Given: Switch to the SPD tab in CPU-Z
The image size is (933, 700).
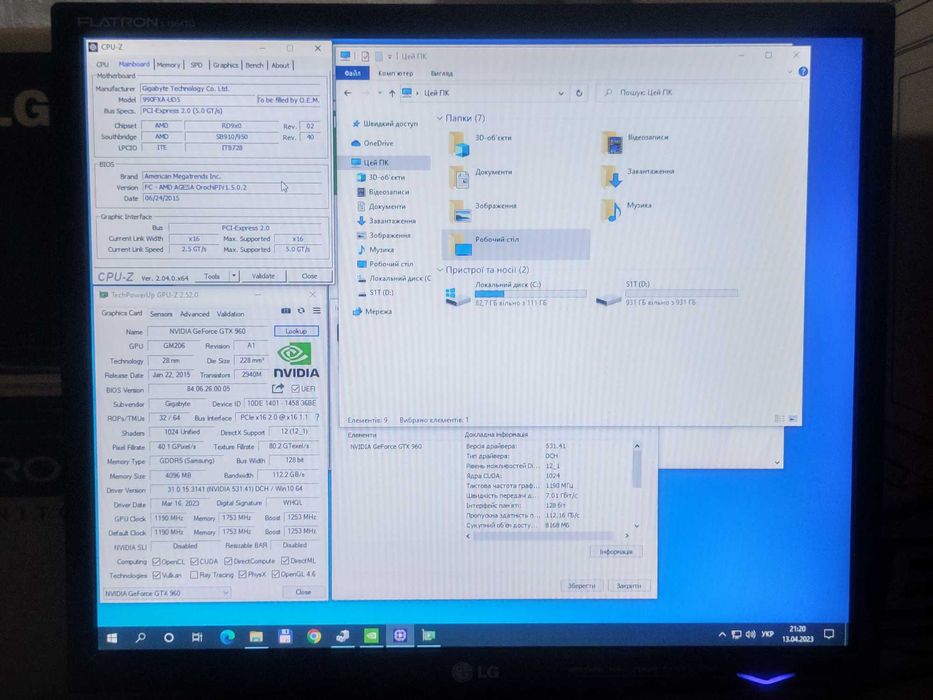Looking at the screenshot, I should coord(196,65).
